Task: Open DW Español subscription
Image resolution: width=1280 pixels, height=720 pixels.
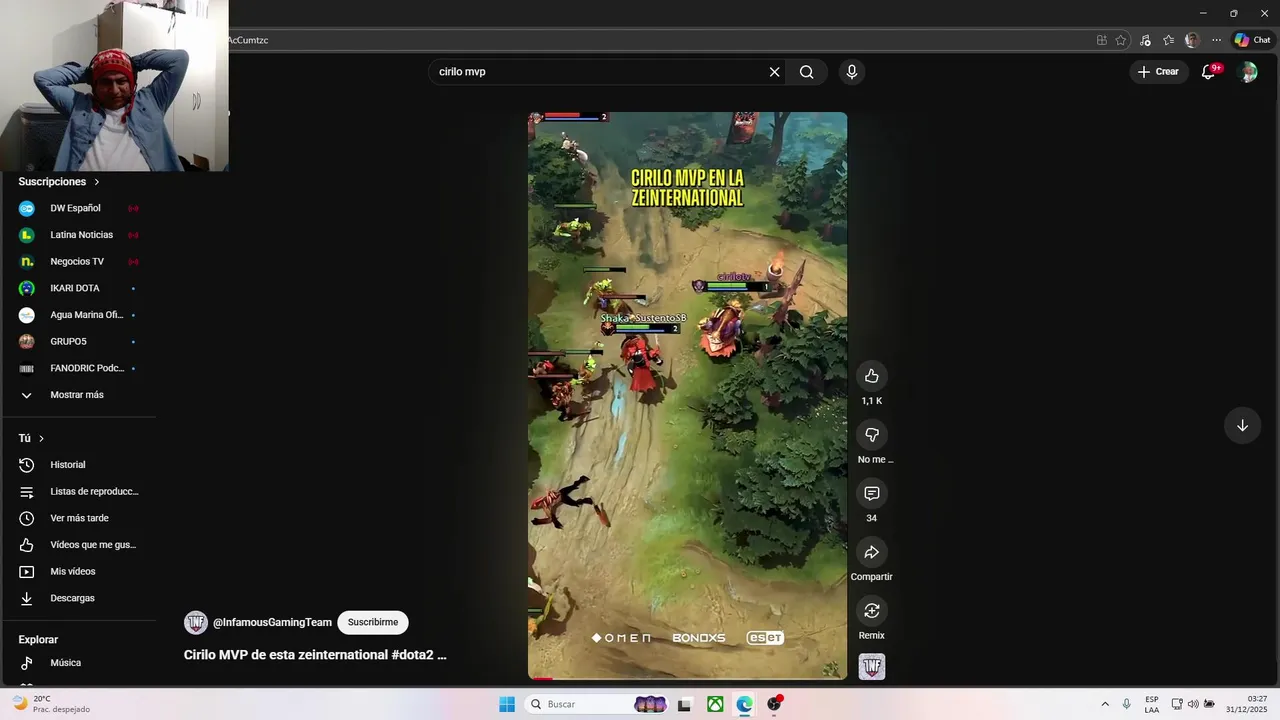Action: (x=78, y=208)
